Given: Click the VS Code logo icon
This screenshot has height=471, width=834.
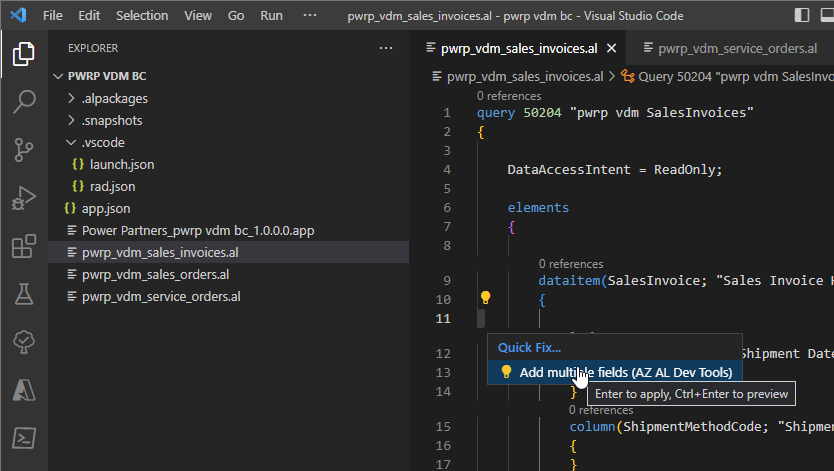Looking at the screenshot, I should 18,15.
